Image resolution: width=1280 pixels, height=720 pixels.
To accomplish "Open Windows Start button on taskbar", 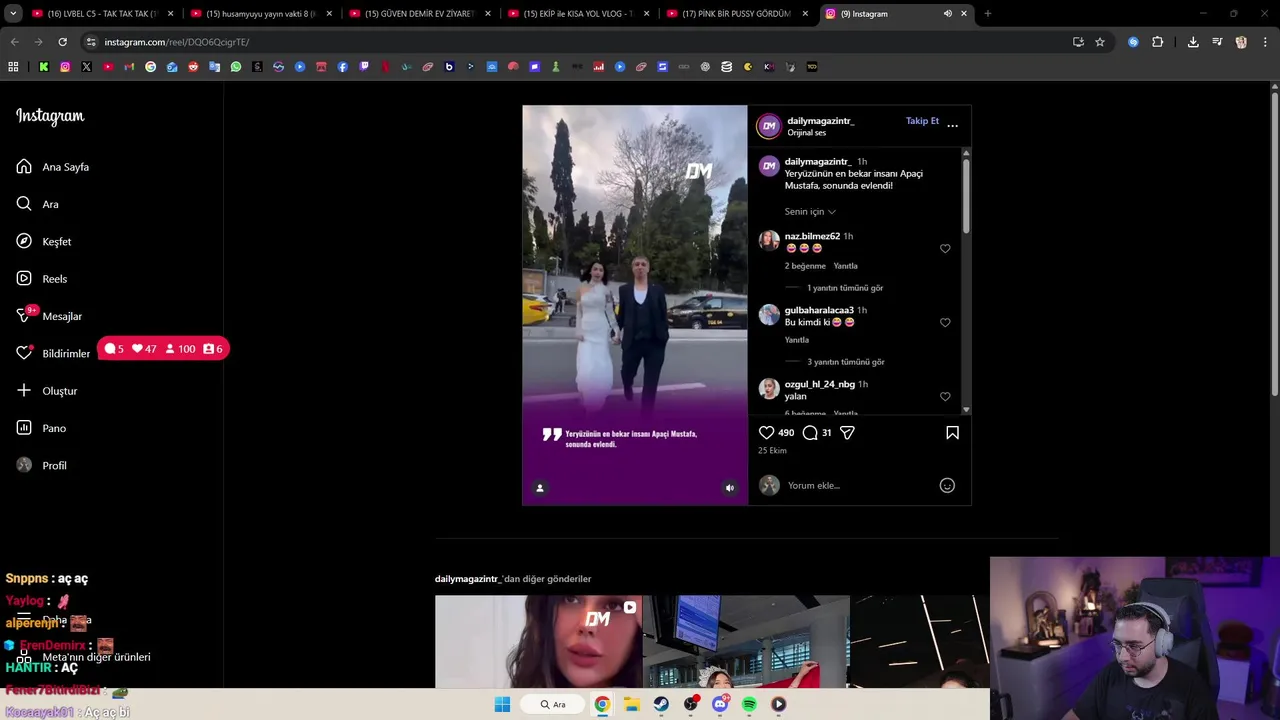I will coord(502,704).
